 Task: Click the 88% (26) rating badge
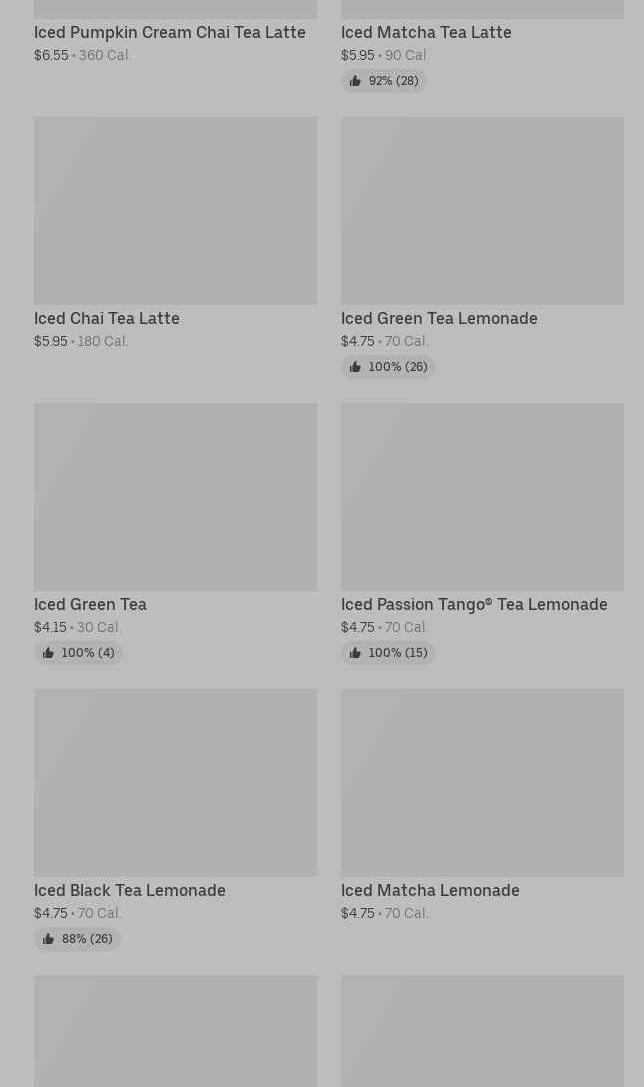click(78, 939)
